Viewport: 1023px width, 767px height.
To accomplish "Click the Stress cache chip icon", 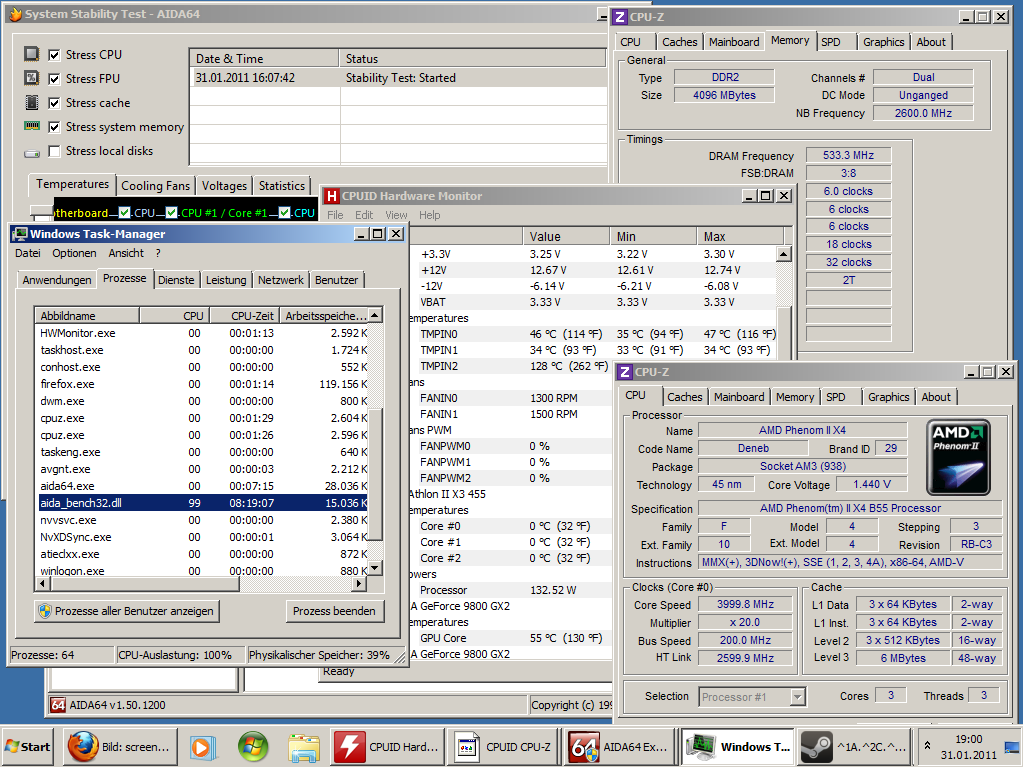I will (31, 102).
